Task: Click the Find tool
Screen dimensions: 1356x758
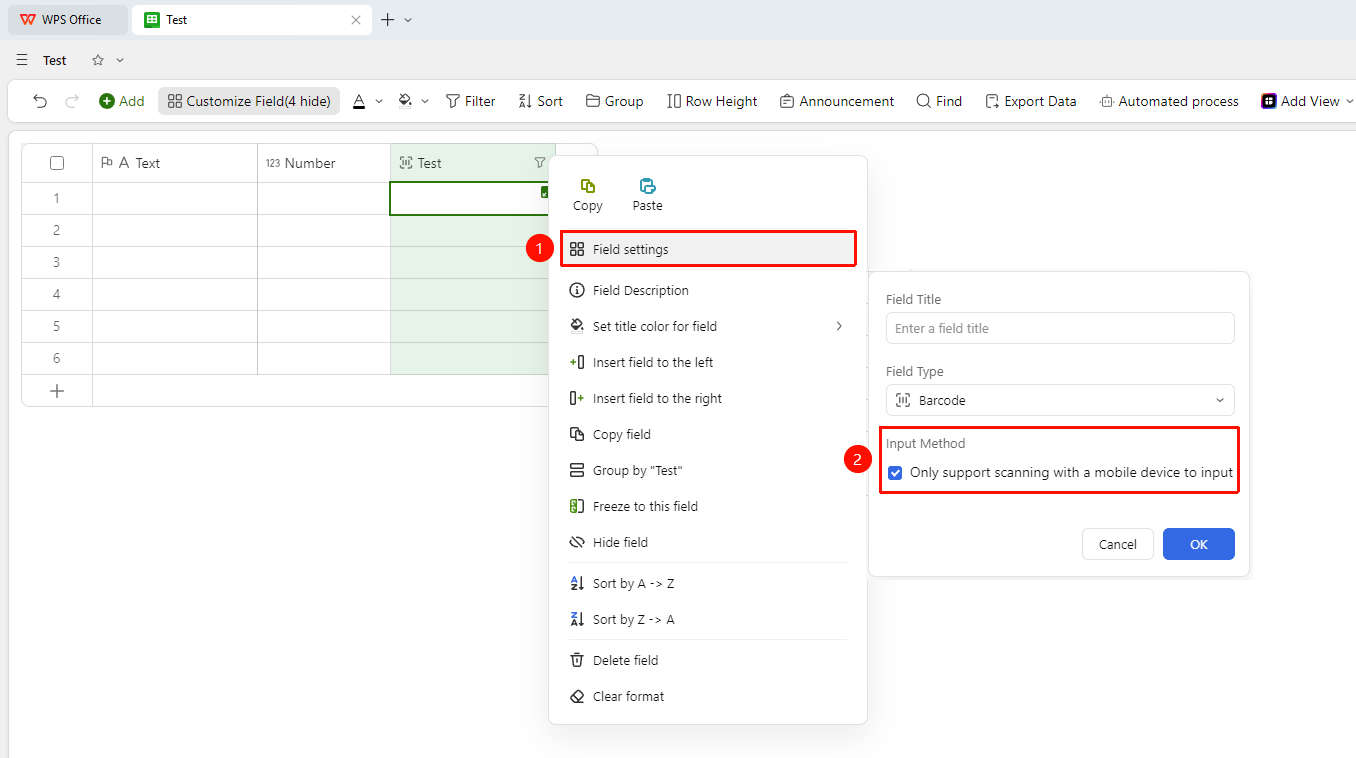Action: (939, 101)
